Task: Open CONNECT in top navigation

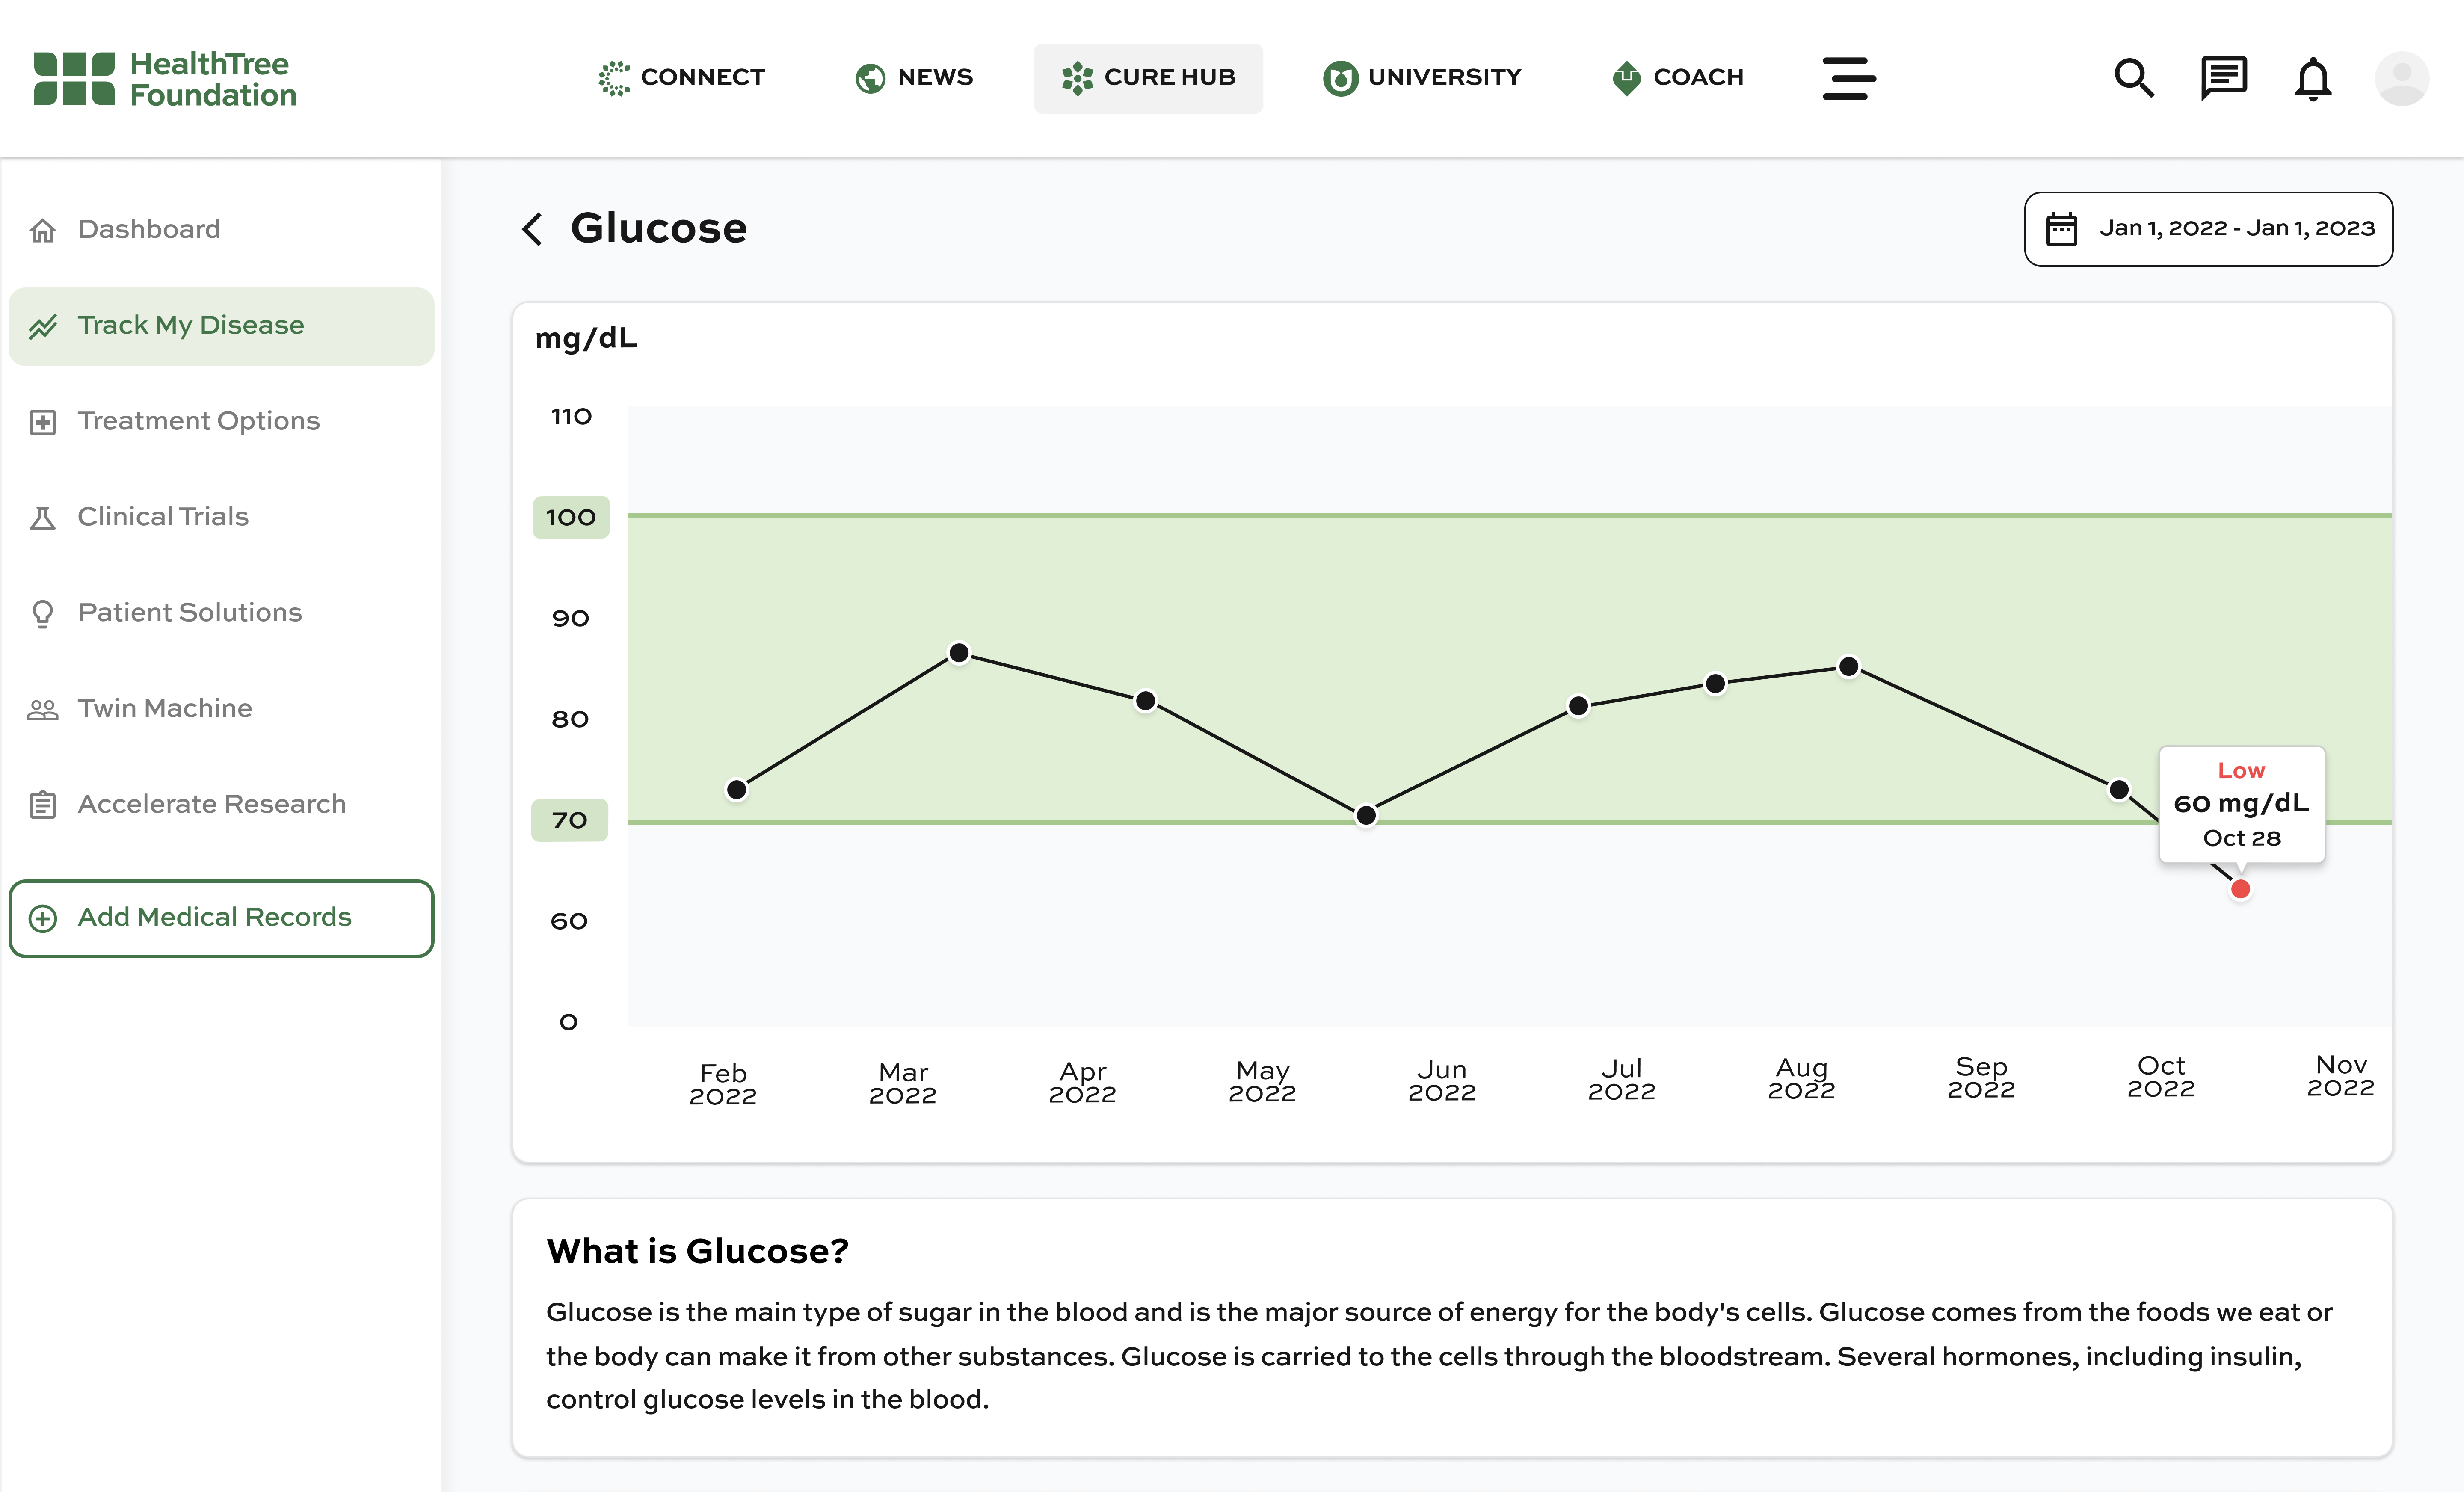Action: [682, 78]
